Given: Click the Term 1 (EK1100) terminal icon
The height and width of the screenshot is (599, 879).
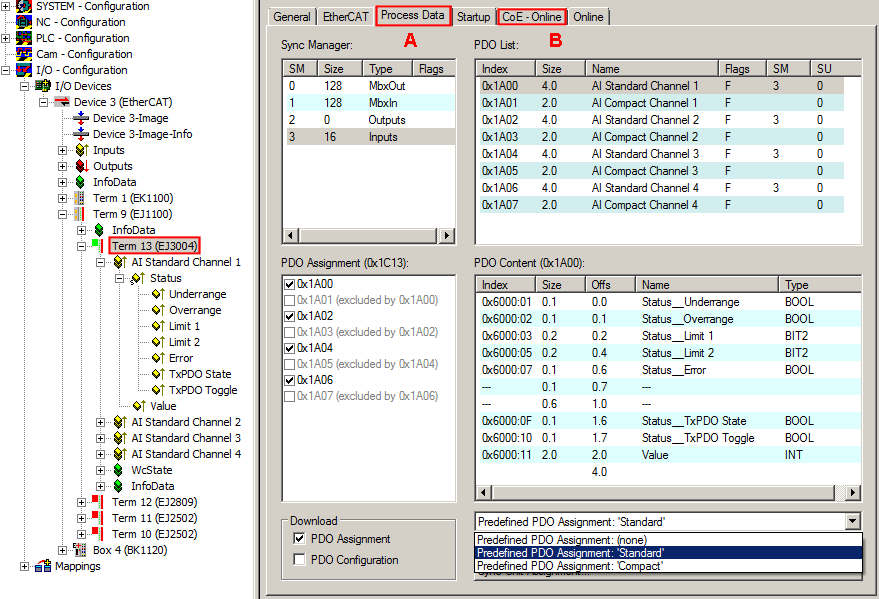Looking at the screenshot, I should (80, 198).
